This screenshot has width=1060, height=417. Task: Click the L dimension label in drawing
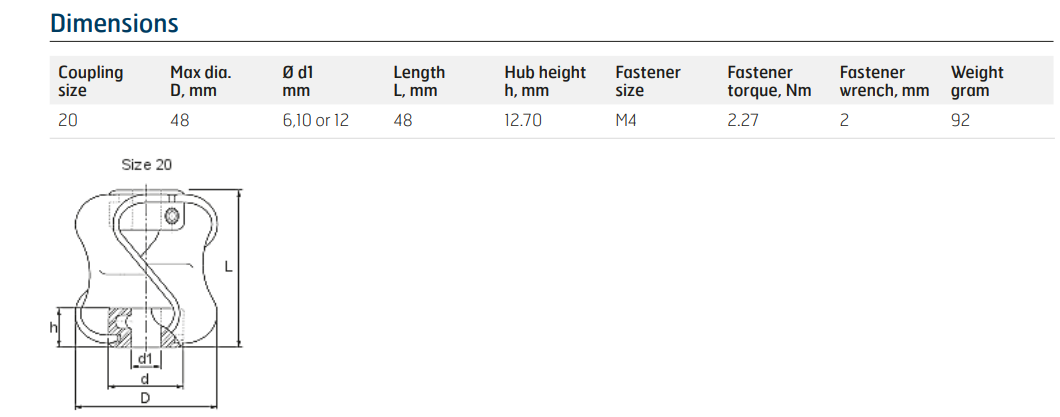pos(228,268)
